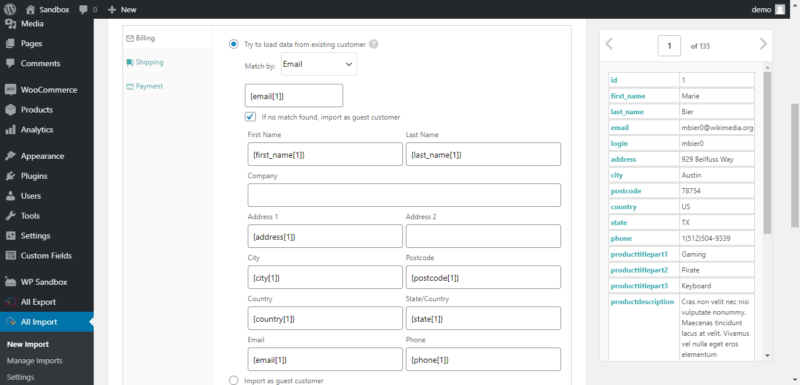The width and height of the screenshot is (800, 385).
Task: Click the WP Sandbox sidebar icon
Action: tap(10, 282)
